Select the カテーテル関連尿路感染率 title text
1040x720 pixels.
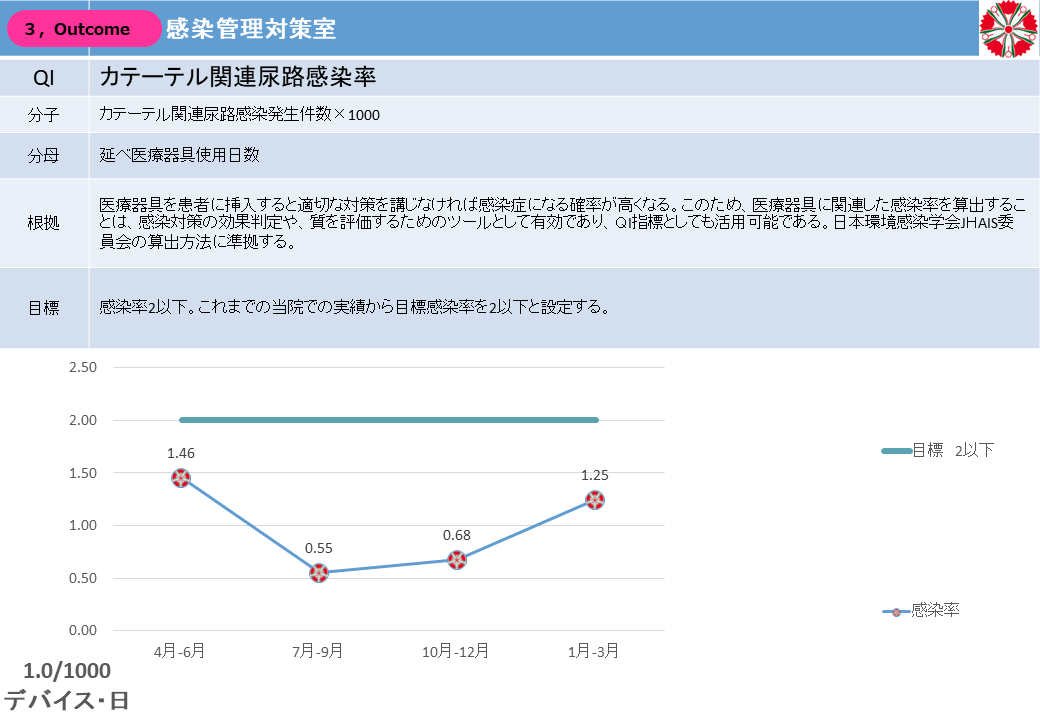tap(237, 77)
